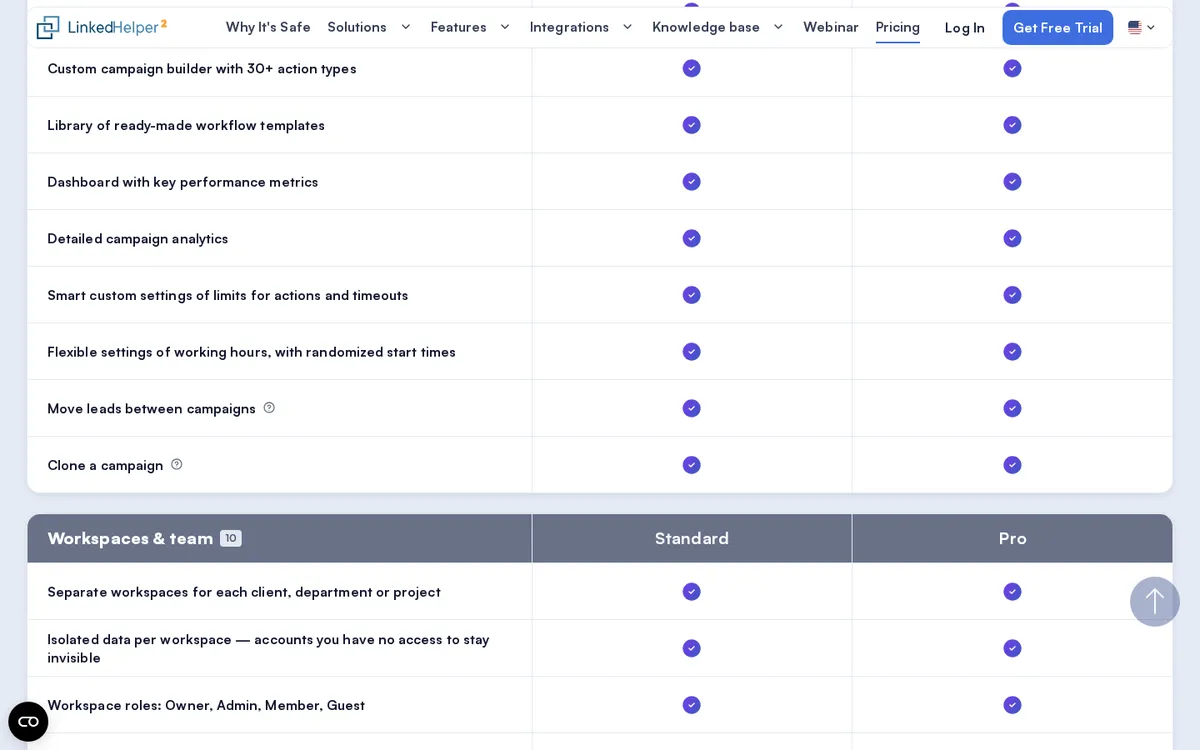Expand the Knowledge base dropdown chevron
The image size is (1200, 750).
(778, 27)
